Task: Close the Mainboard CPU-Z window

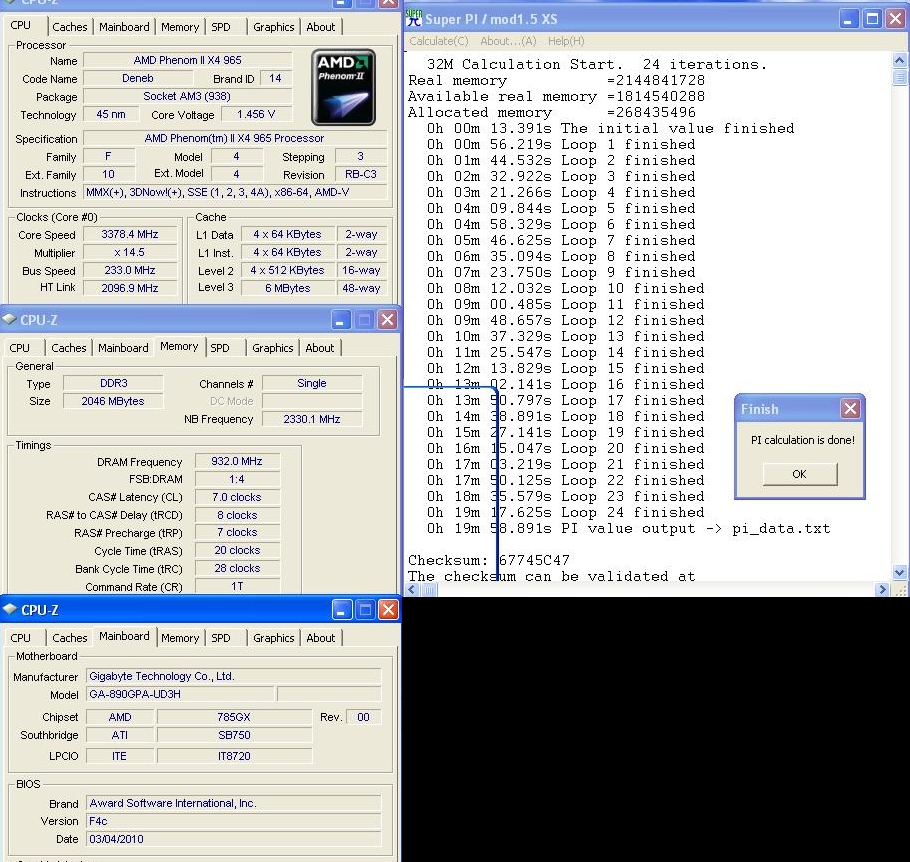Action: (388, 609)
